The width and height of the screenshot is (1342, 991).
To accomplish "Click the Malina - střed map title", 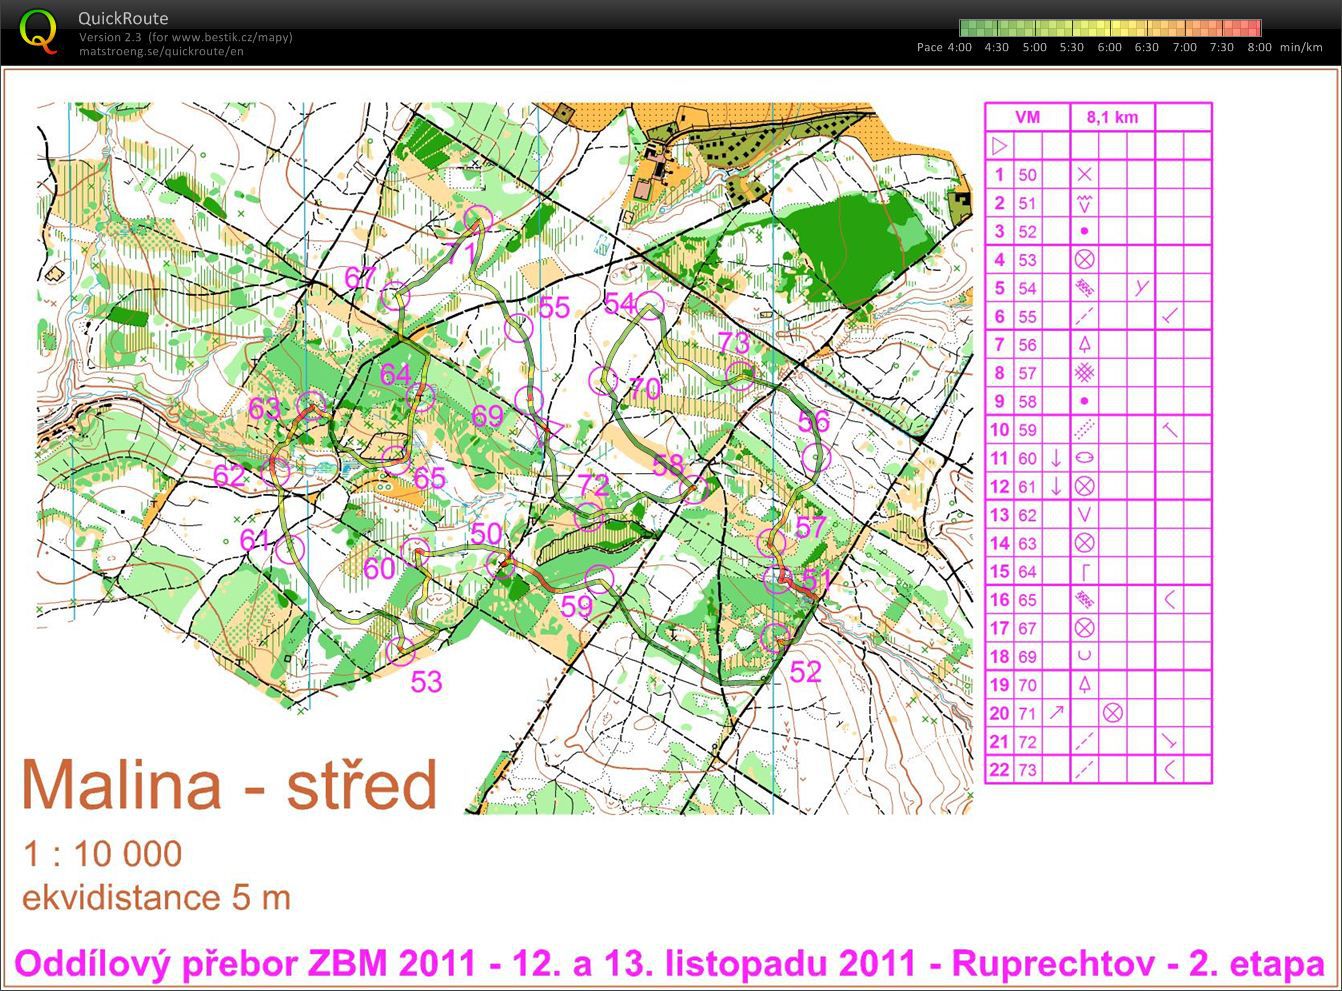I will click(229, 785).
